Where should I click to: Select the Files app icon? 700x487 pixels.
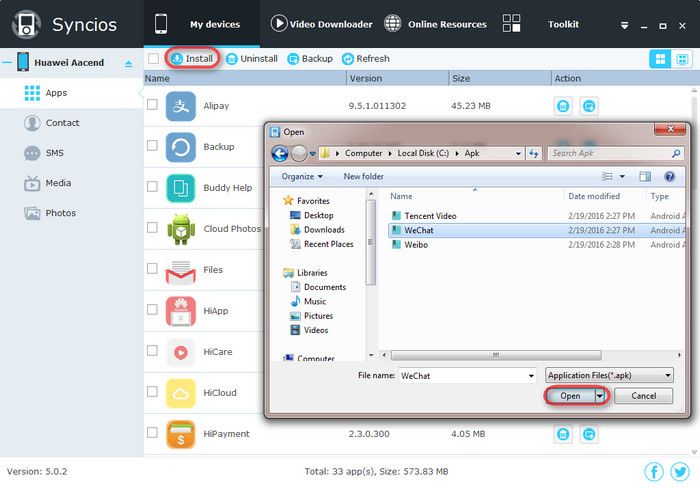180,271
